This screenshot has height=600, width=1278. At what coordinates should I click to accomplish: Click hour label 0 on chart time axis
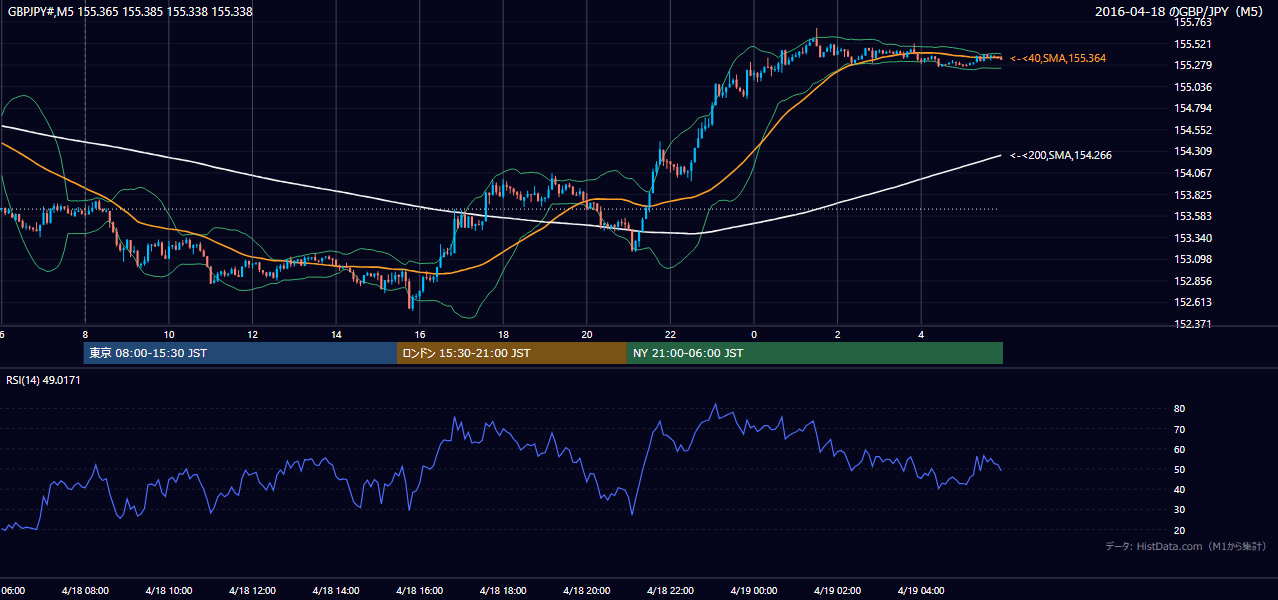[x=754, y=334]
